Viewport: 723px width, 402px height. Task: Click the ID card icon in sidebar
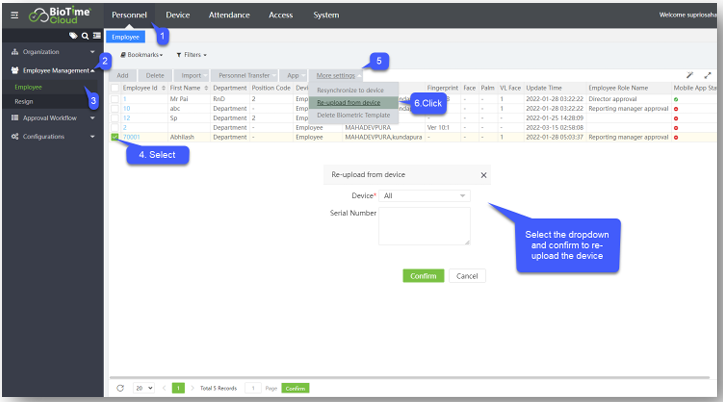tap(96, 35)
